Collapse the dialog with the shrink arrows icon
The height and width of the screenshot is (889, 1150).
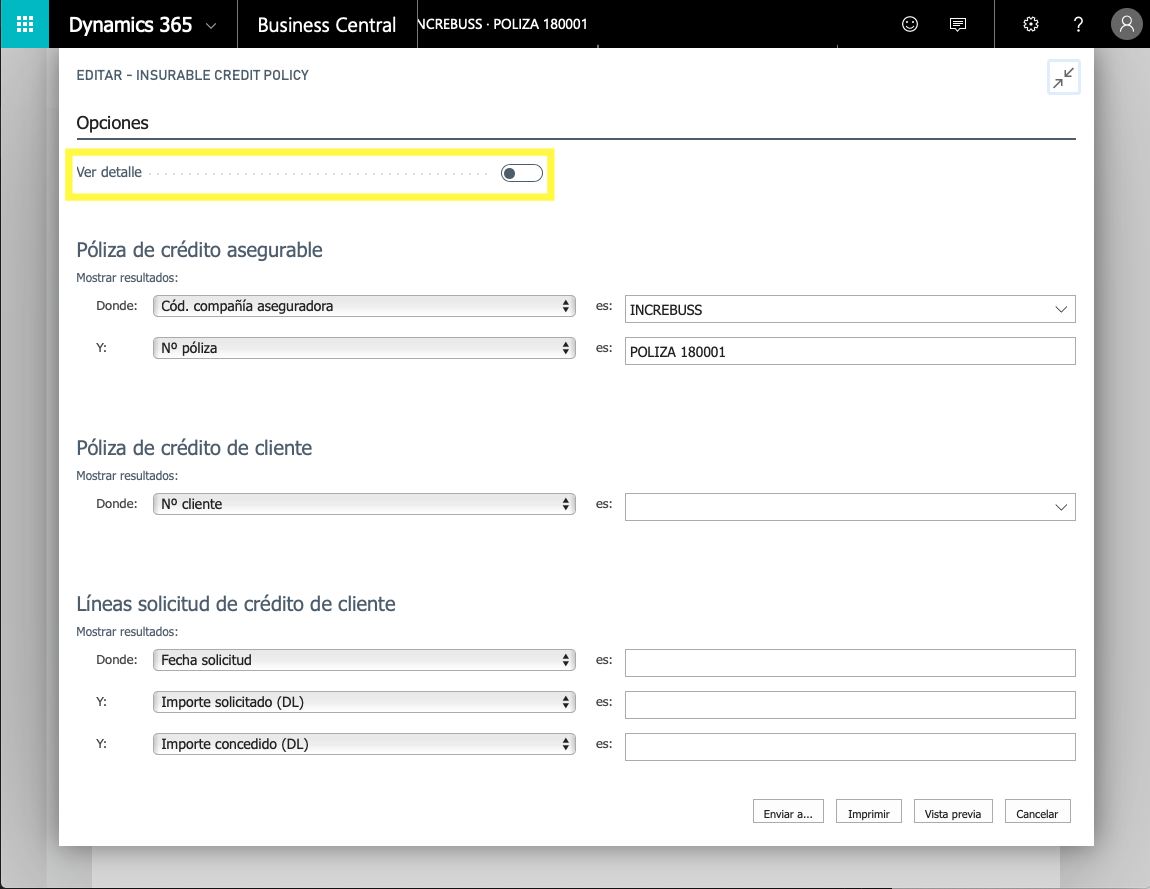[1063, 77]
